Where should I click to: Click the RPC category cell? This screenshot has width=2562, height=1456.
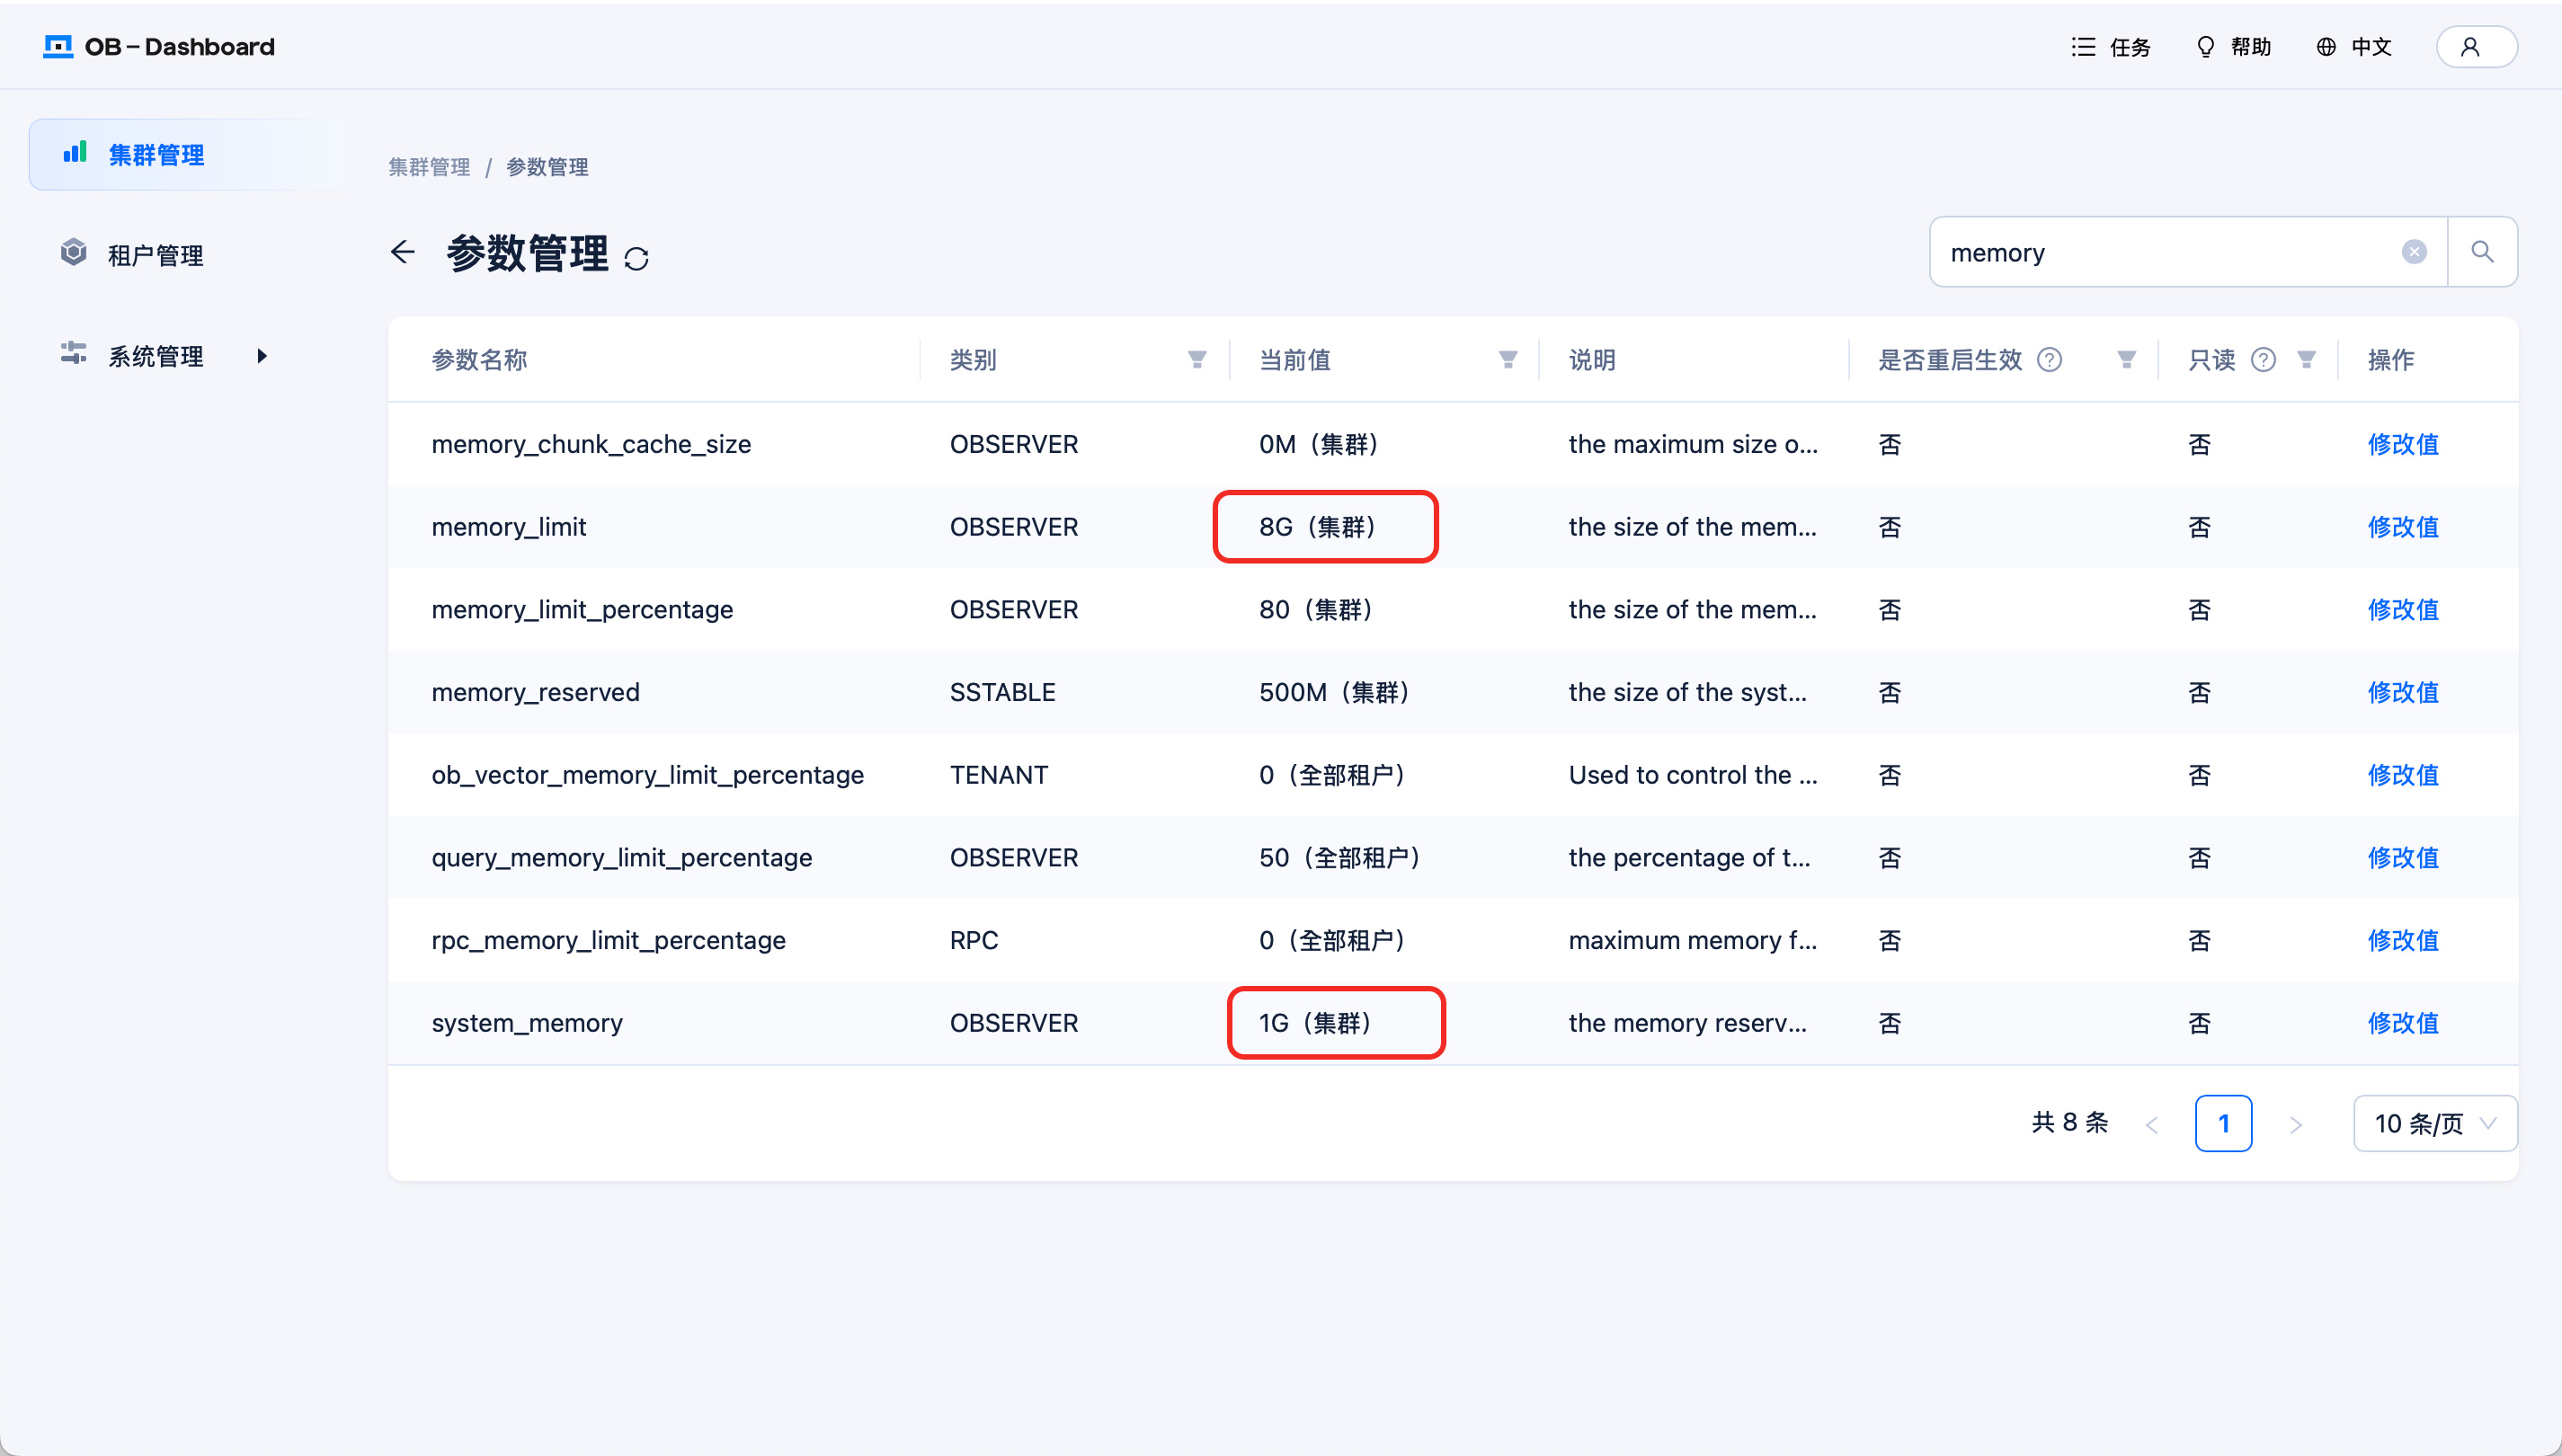(x=974, y=940)
